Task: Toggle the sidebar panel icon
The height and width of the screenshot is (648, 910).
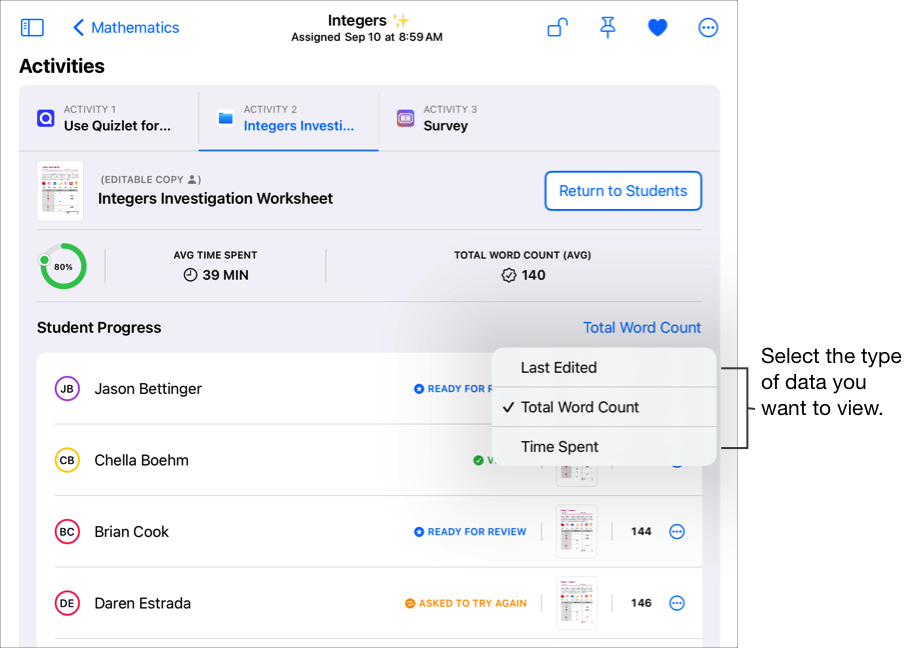Action: coord(31,27)
